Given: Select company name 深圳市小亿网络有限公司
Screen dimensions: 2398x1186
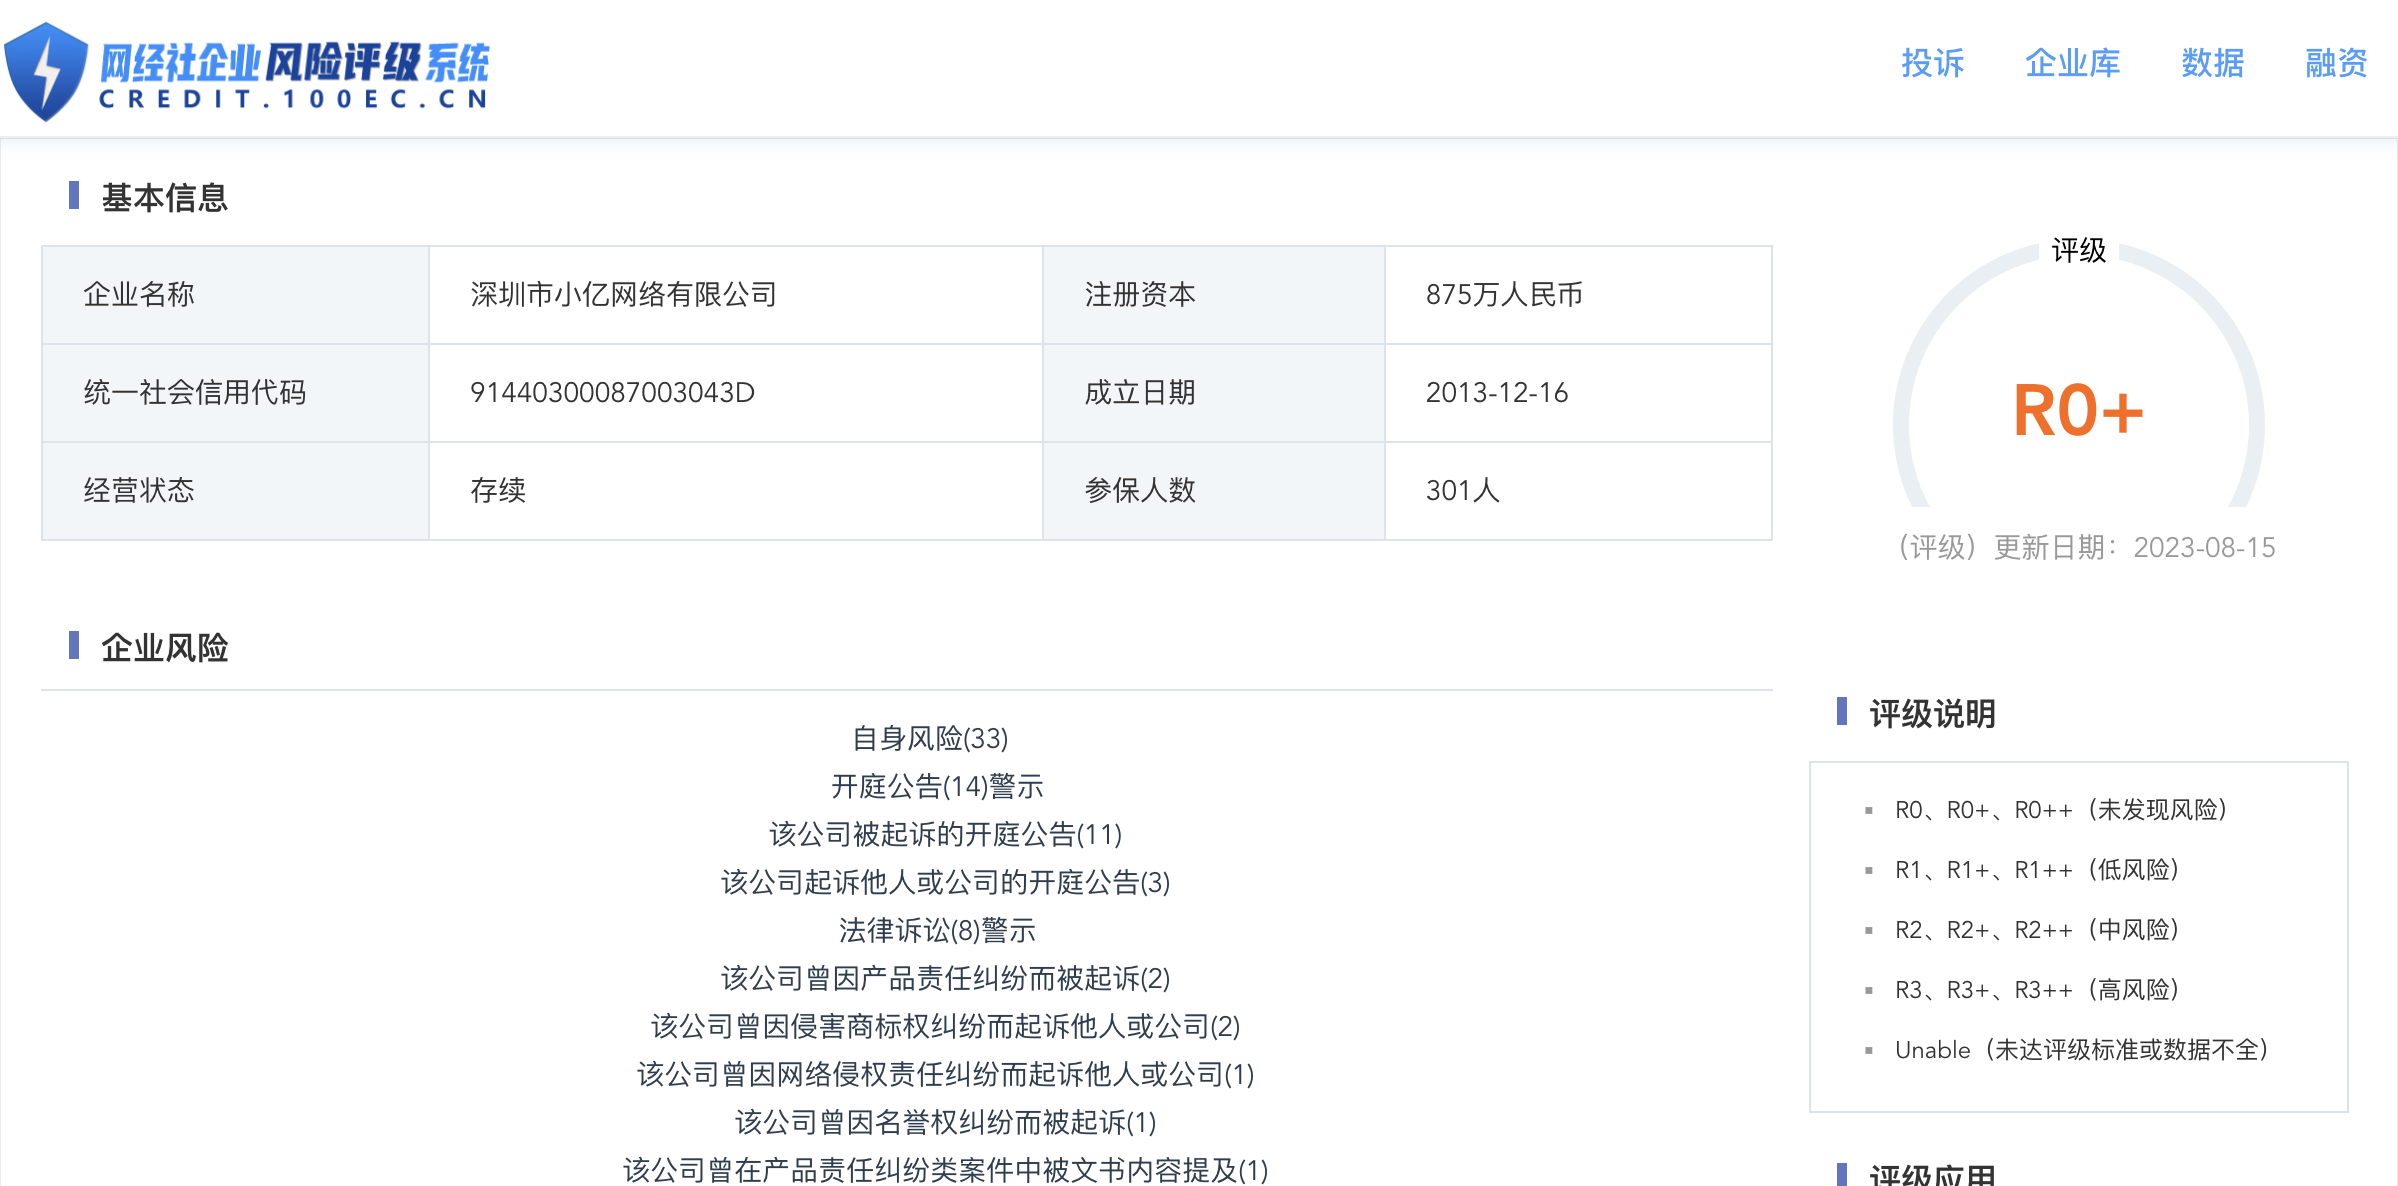Looking at the screenshot, I should (x=623, y=294).
